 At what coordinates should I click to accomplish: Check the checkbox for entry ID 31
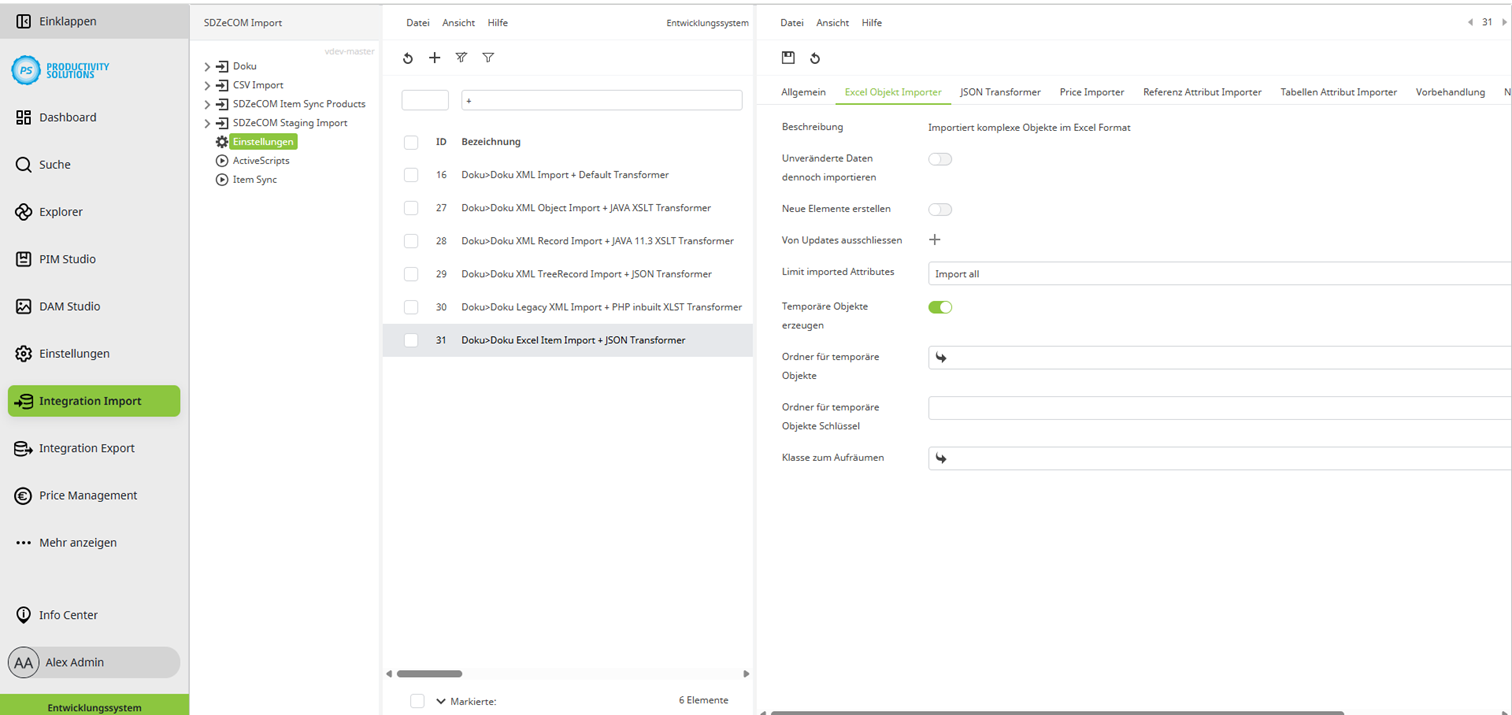pyautogui.click(x=410, y=340)
